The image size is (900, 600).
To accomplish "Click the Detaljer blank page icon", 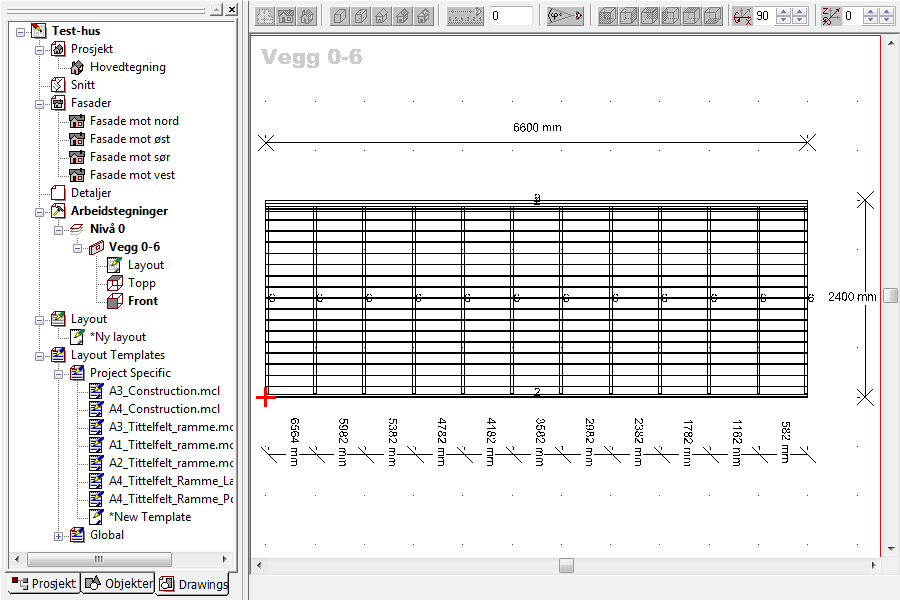I will click(x=58, y=193).
